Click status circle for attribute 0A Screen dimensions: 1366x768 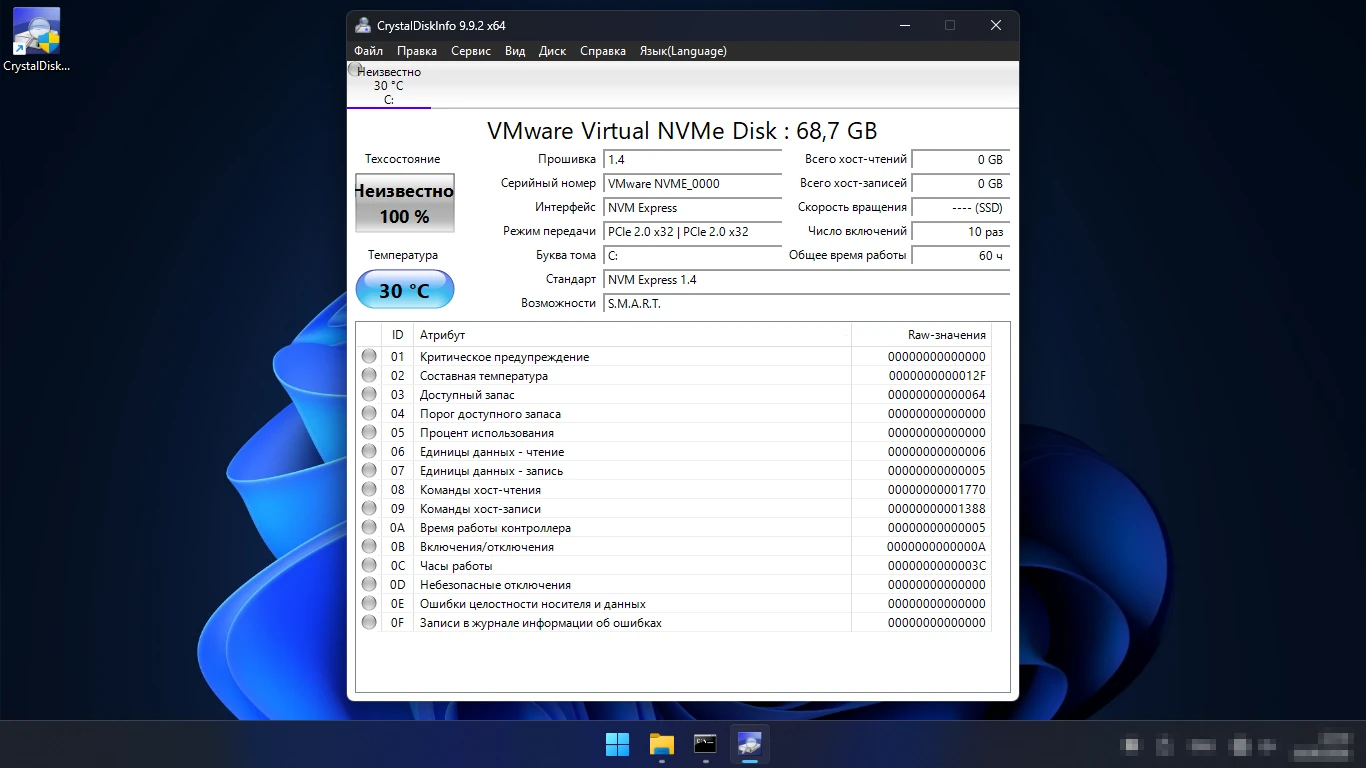[x=369, y=528]
